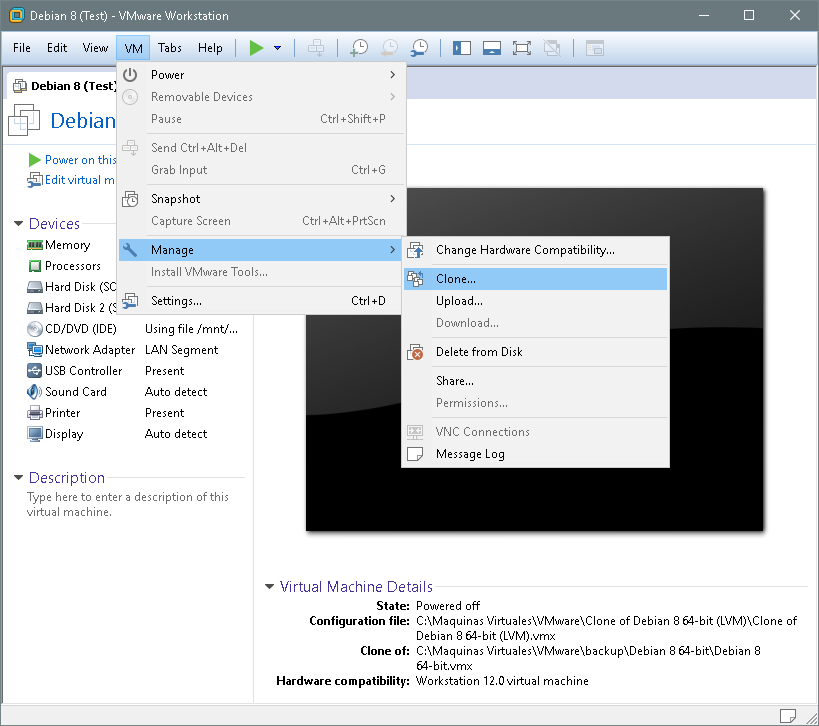Choose Change Hardware Compatibility option

click(535, 250)
